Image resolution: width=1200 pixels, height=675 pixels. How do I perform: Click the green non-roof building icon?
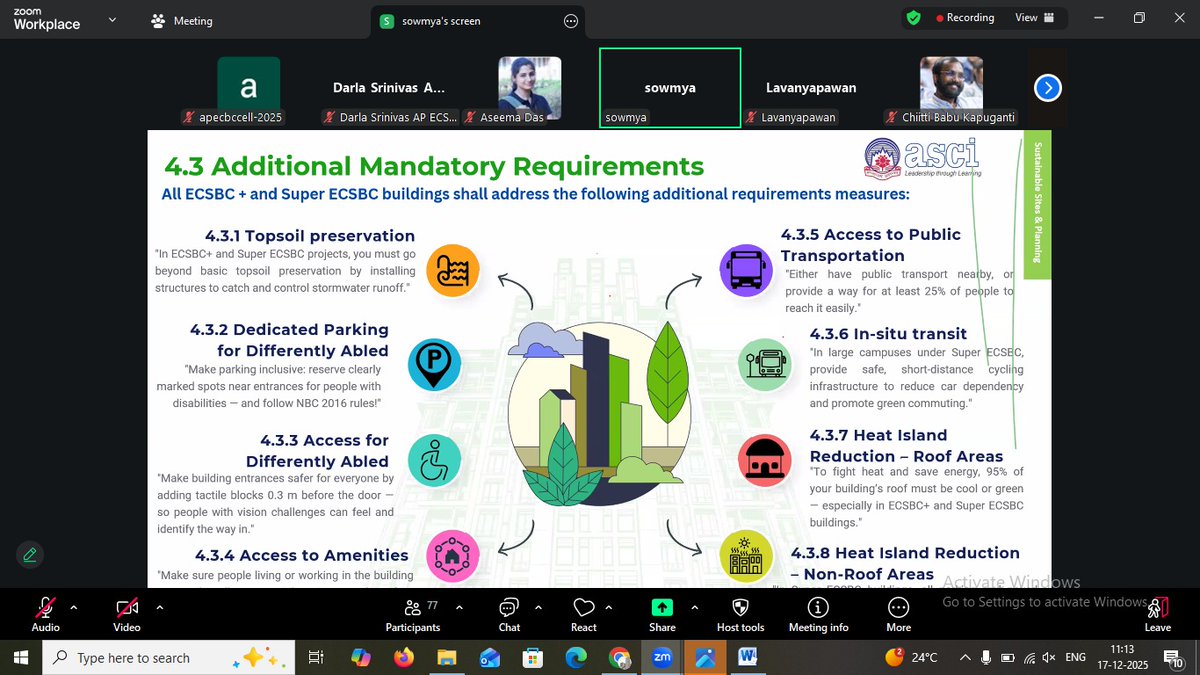tap(746, 558)
